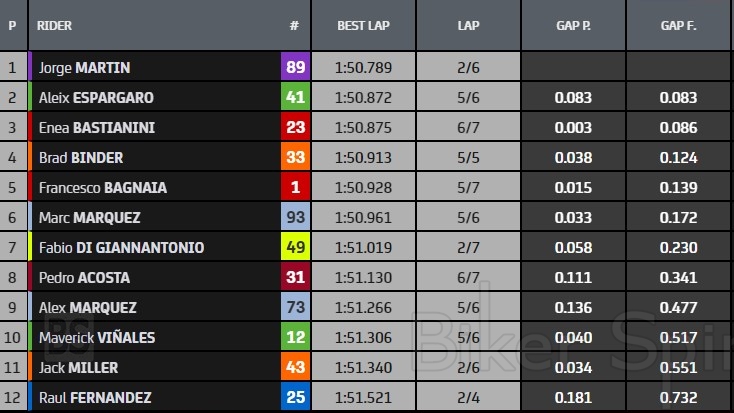
Task: Click Pedro ACOSTA's name
Action: [x=84, y=278]
